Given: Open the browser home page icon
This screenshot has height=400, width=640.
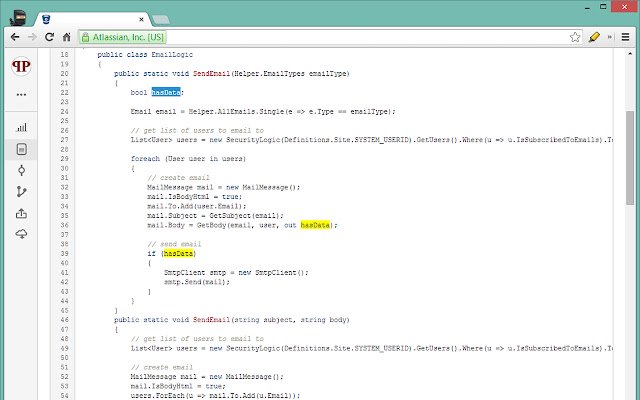Looking at the screenshot, I should 67,37.
